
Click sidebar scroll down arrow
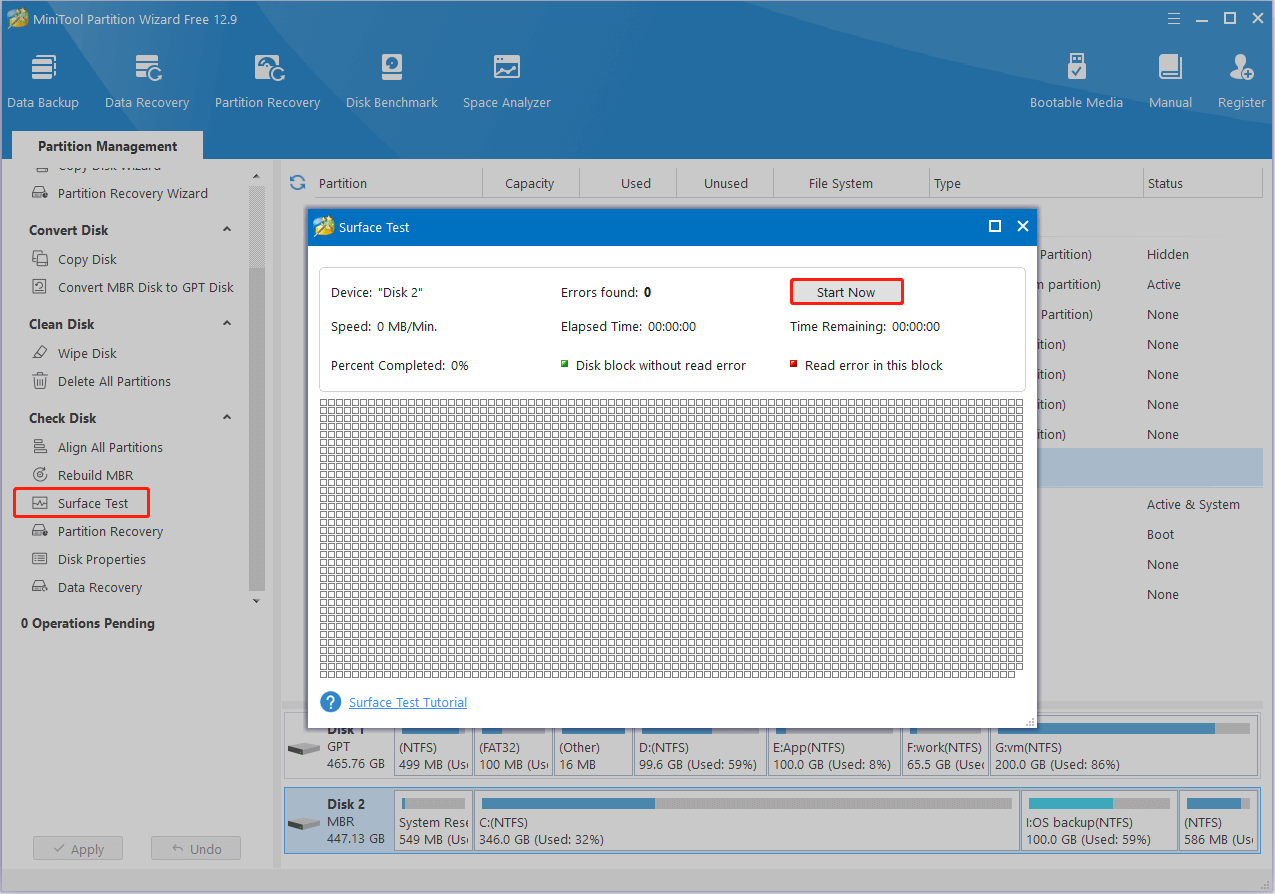[x=256, y=601]
